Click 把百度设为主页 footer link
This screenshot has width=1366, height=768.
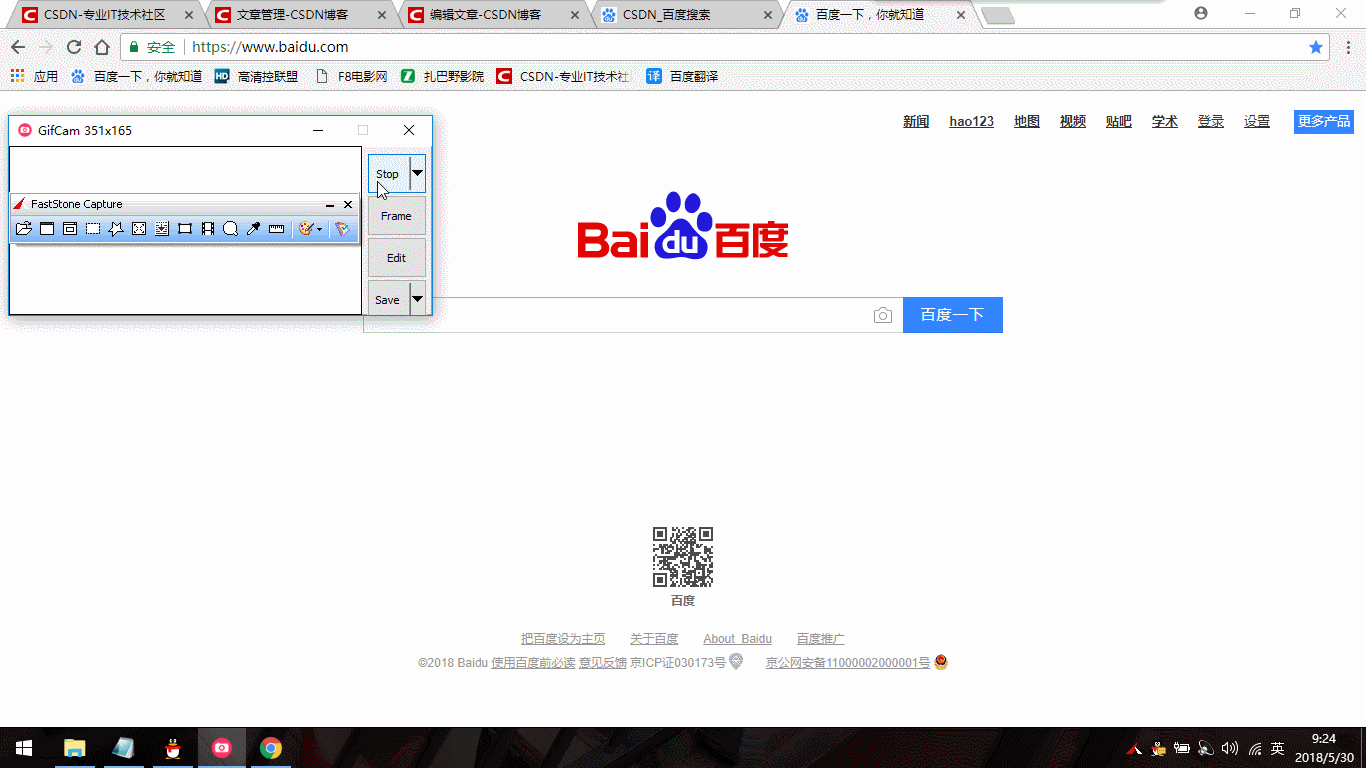pos(563,639)
